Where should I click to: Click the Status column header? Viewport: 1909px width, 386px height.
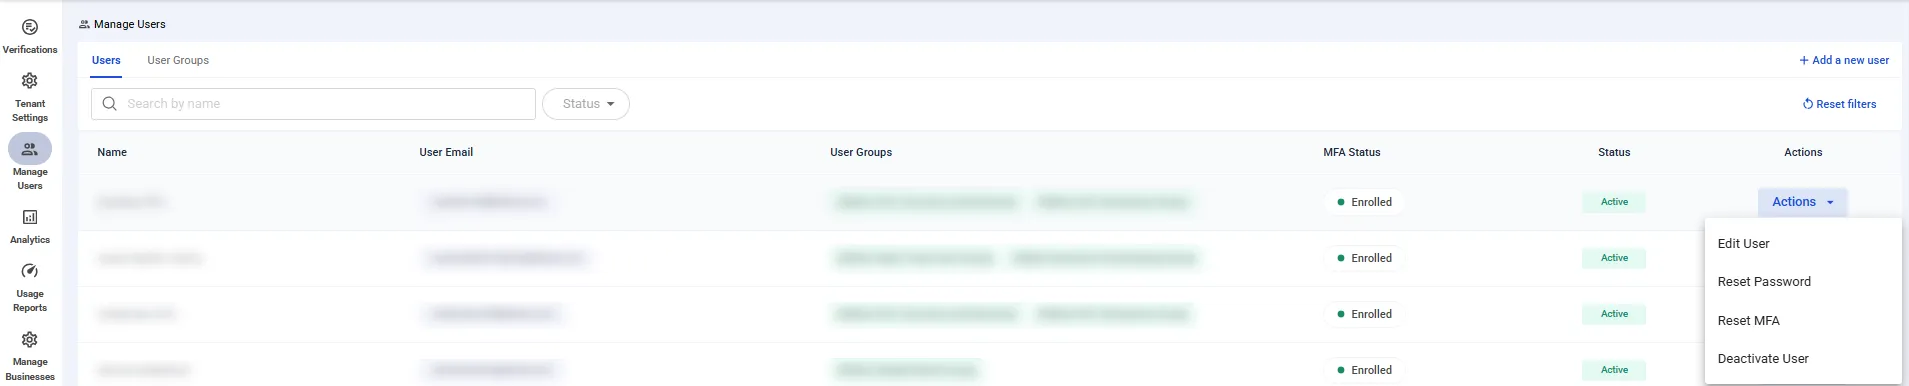pos(1614,152)
